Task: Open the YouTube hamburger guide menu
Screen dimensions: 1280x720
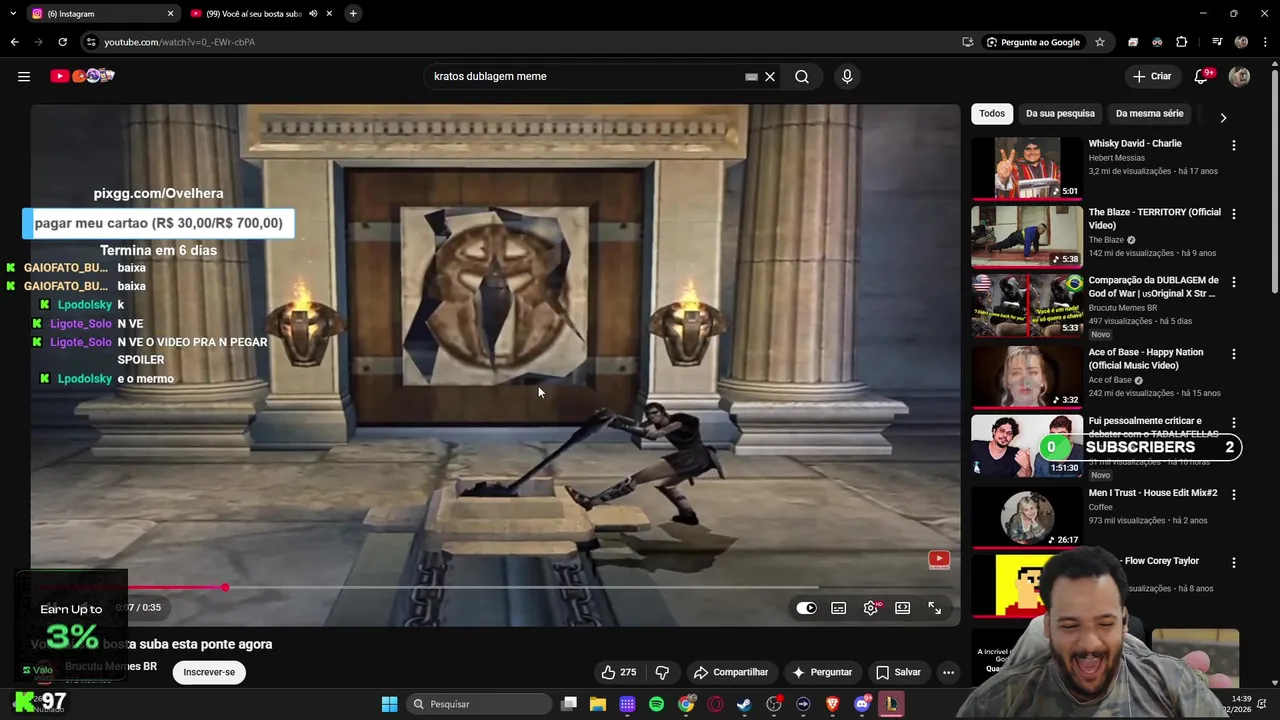Action: point(24,76)
